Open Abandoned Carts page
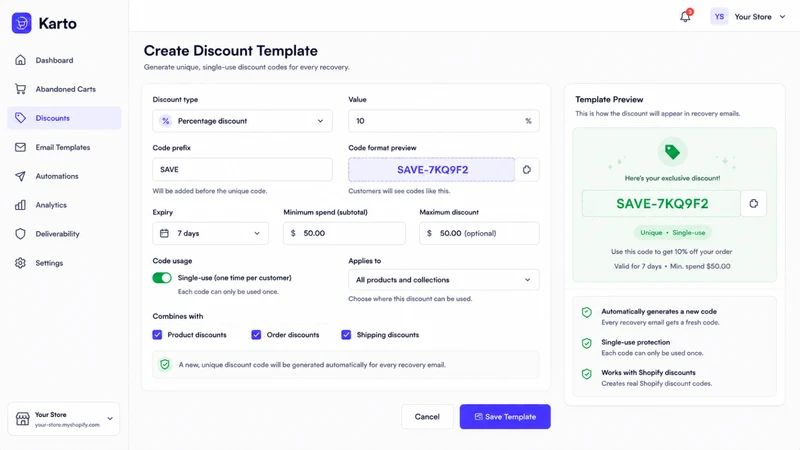Image resolution: width=800 pixels, height=450 pixels. tap(64, 89)
